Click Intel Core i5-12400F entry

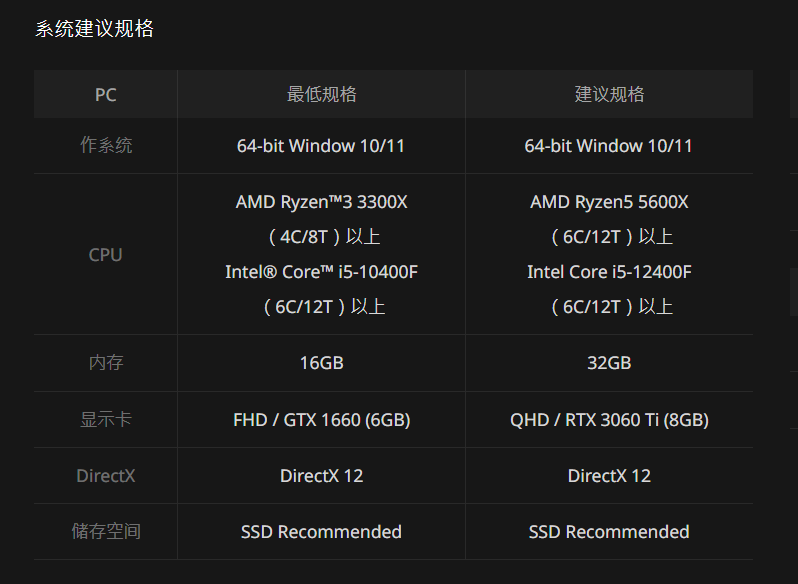click(x=609, y=272)
